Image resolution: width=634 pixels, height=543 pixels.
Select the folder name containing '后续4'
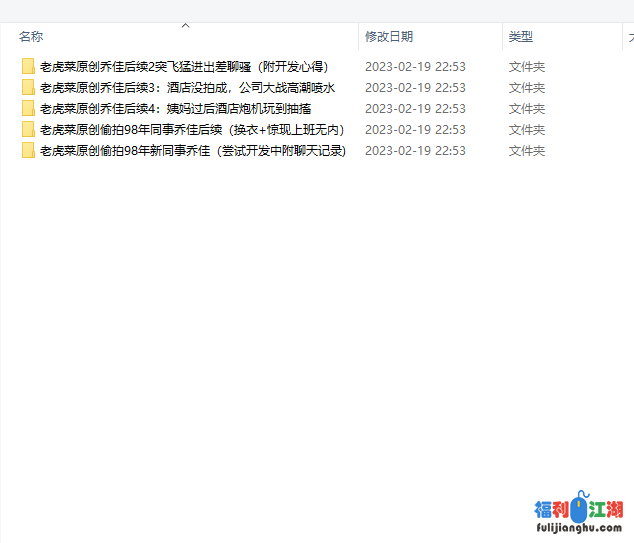pos(175,109)
